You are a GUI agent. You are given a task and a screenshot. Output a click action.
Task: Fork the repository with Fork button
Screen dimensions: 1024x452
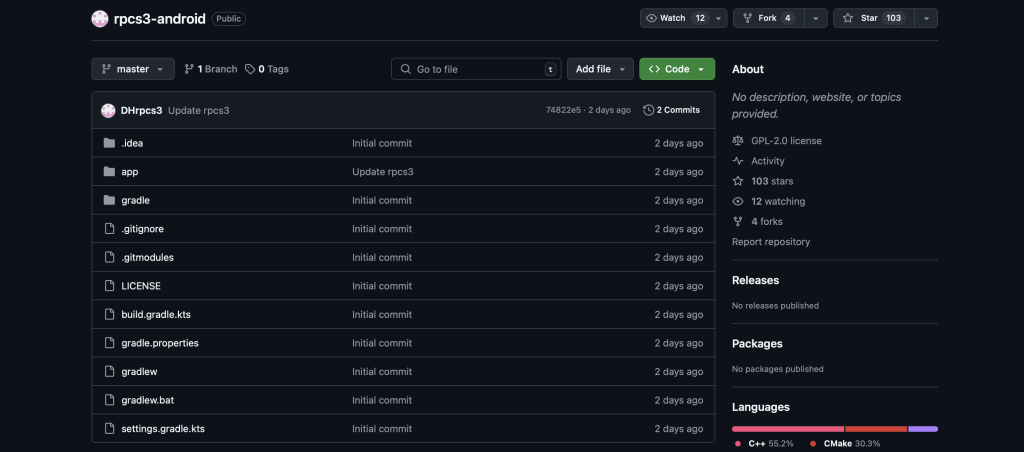click(x=769, y=18)
